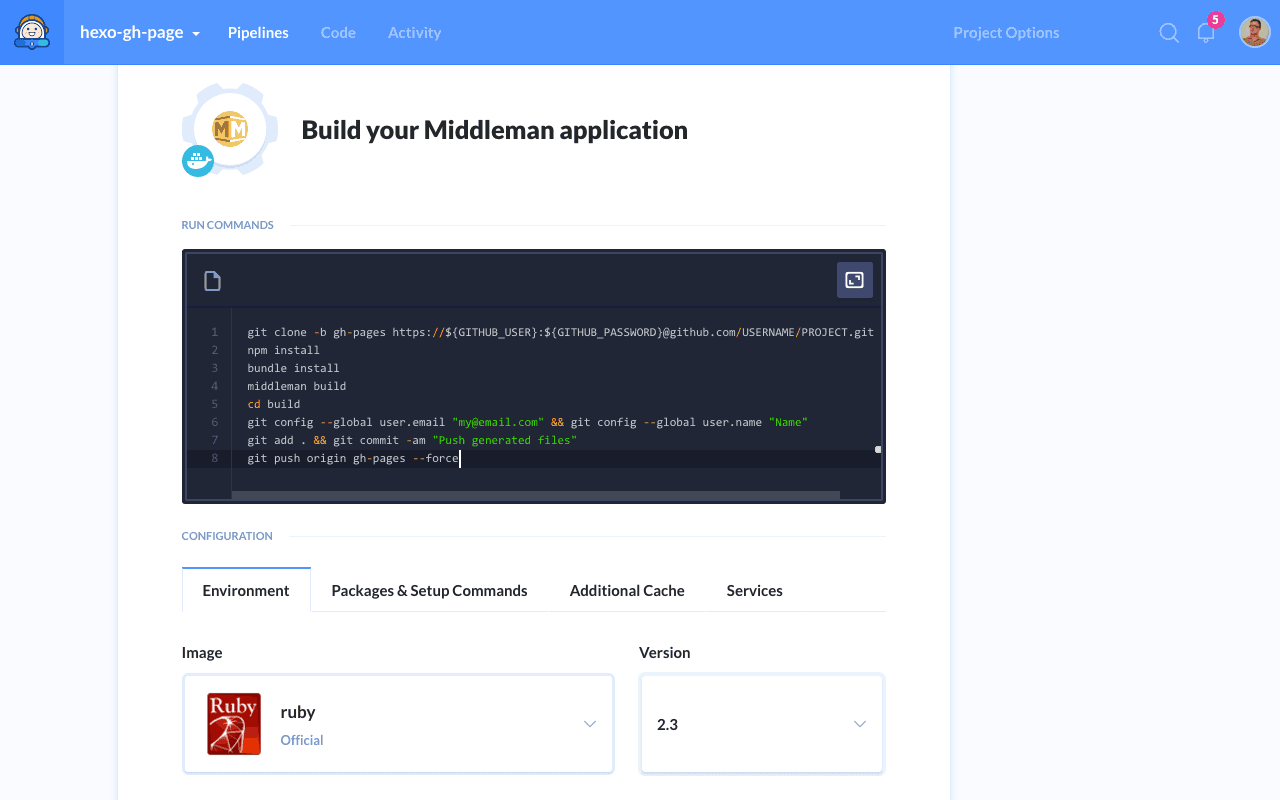Click the Buddy mascot logo

32,32
